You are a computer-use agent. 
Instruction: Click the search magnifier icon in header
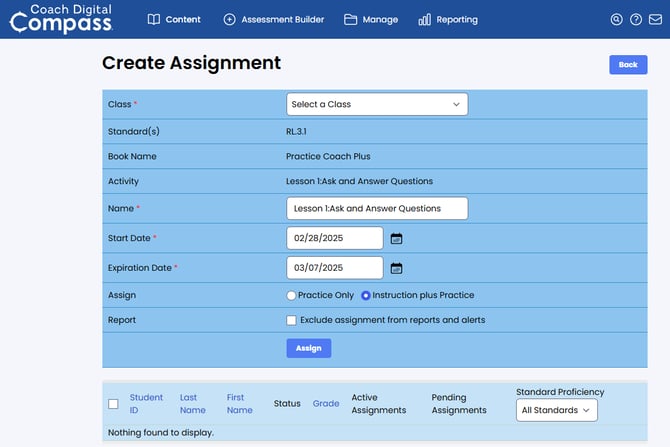(x=616, y=19)
